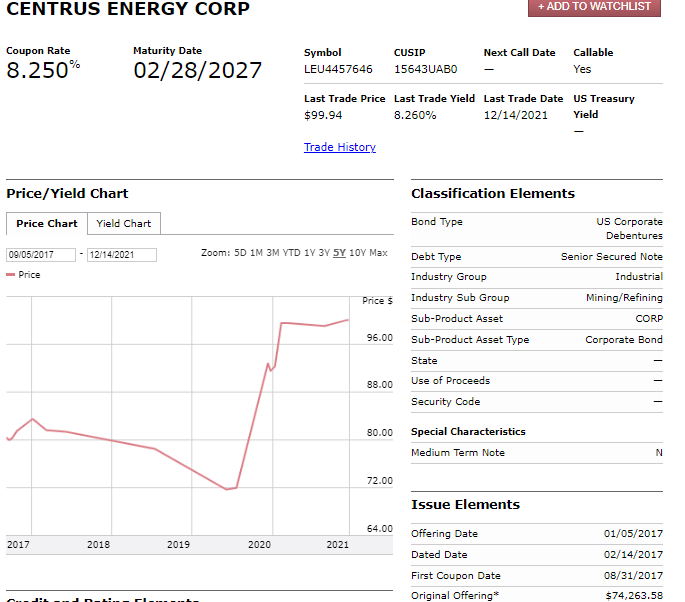
Task: Switch to the Yield Chart tab
Action: point(124,224)
